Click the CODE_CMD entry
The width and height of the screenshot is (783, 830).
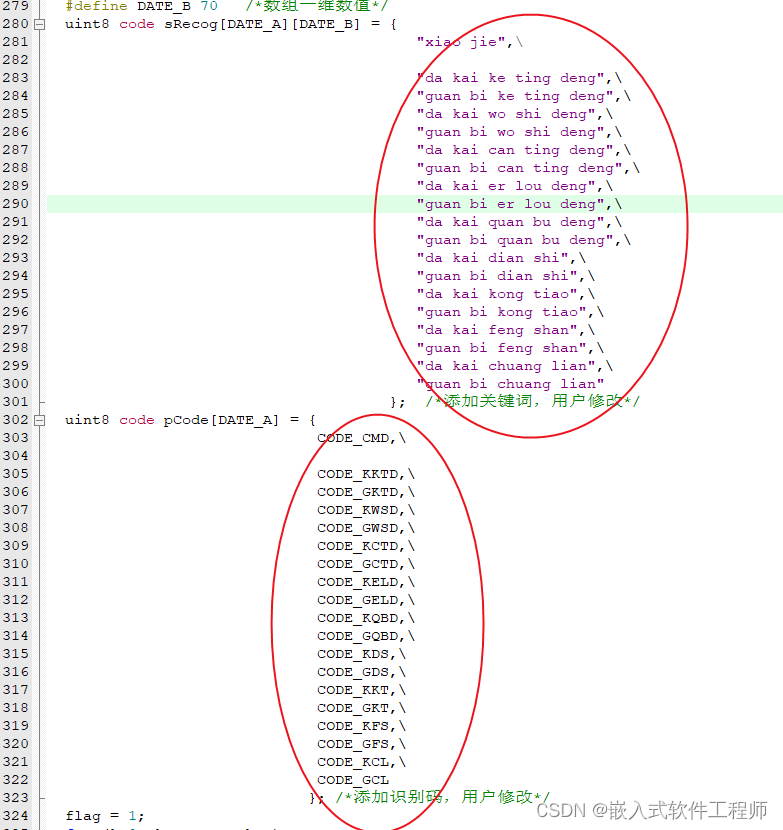coord(353,438)
